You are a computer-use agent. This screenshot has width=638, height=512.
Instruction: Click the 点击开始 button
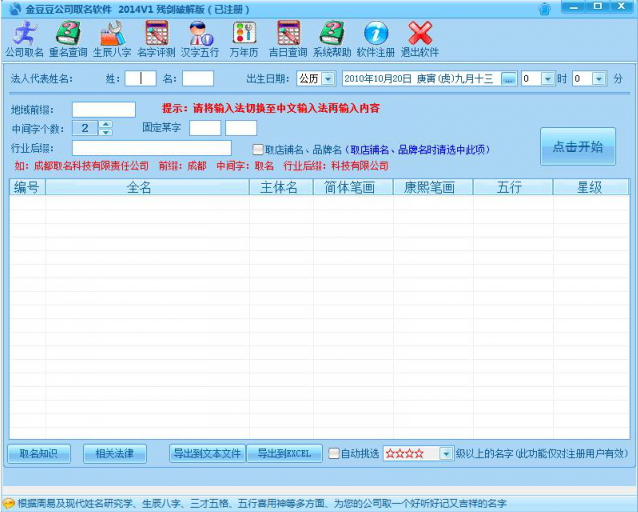click(577, 147)
